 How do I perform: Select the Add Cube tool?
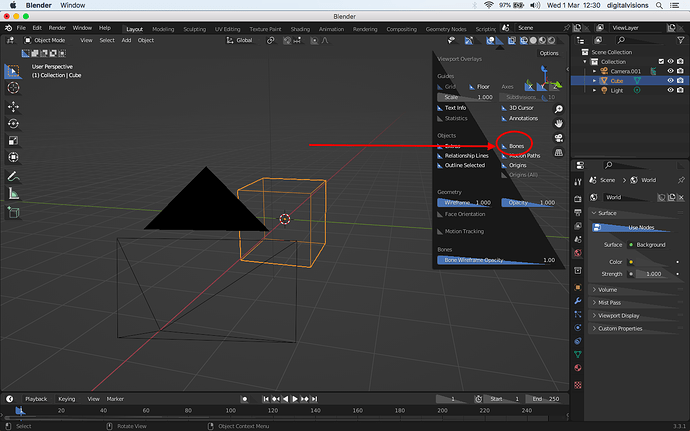tap(13, 213)
